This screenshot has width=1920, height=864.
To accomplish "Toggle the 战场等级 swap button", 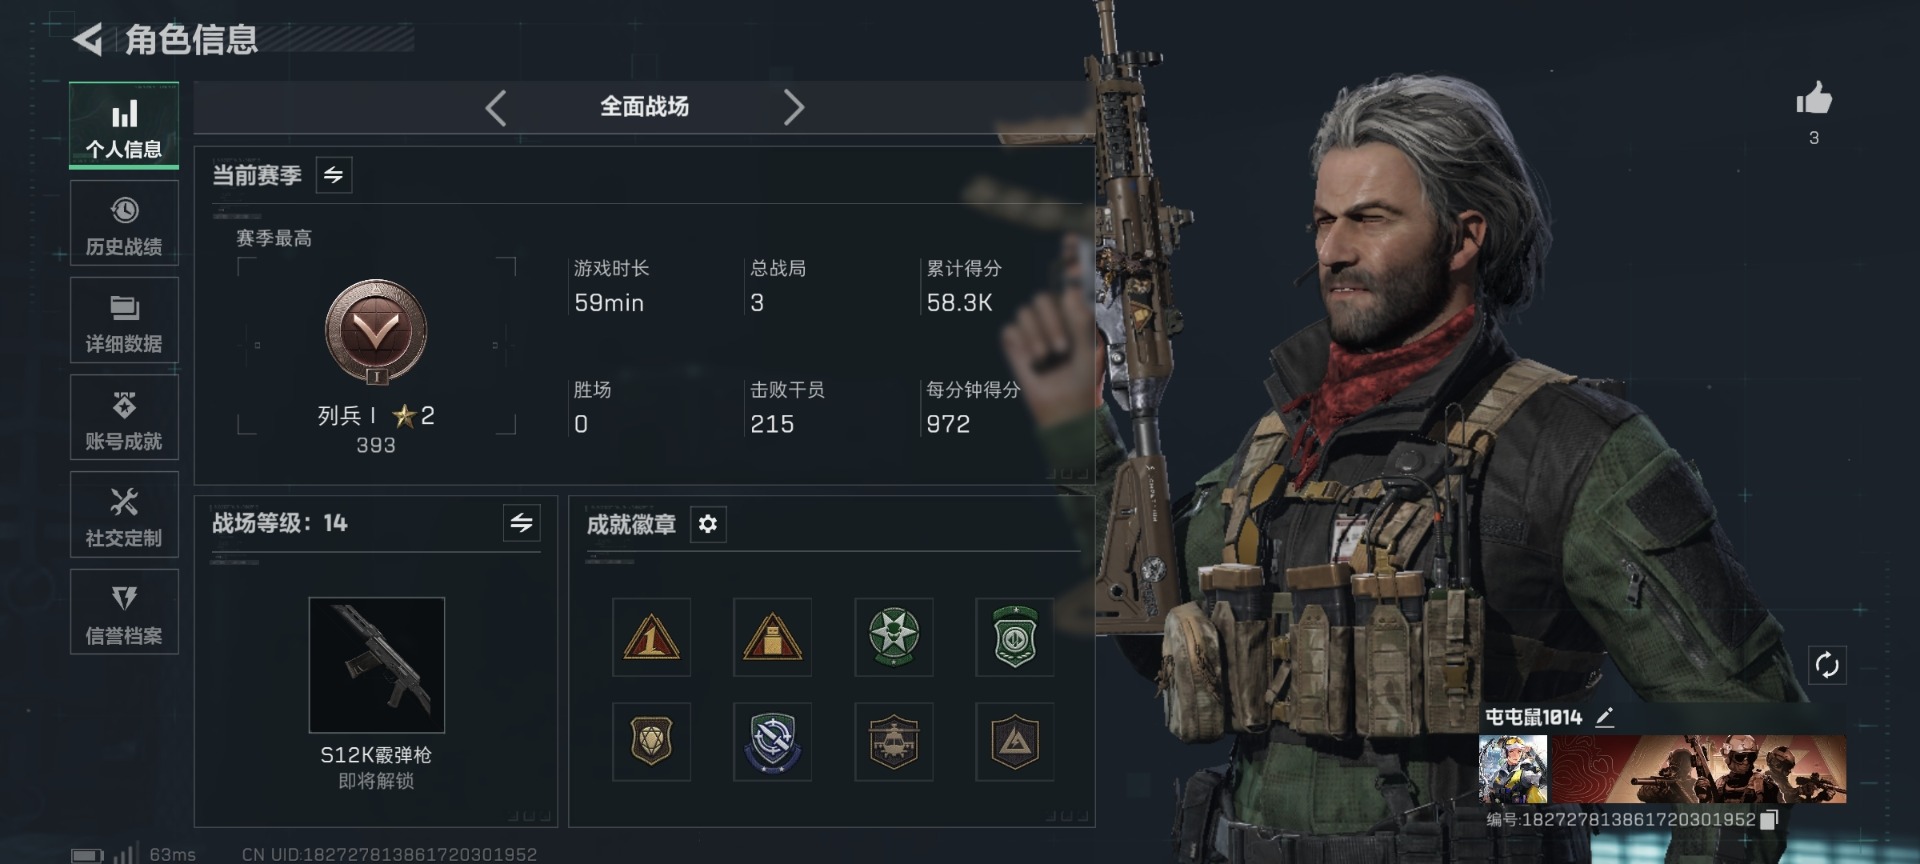I will (x=521, y=523).
